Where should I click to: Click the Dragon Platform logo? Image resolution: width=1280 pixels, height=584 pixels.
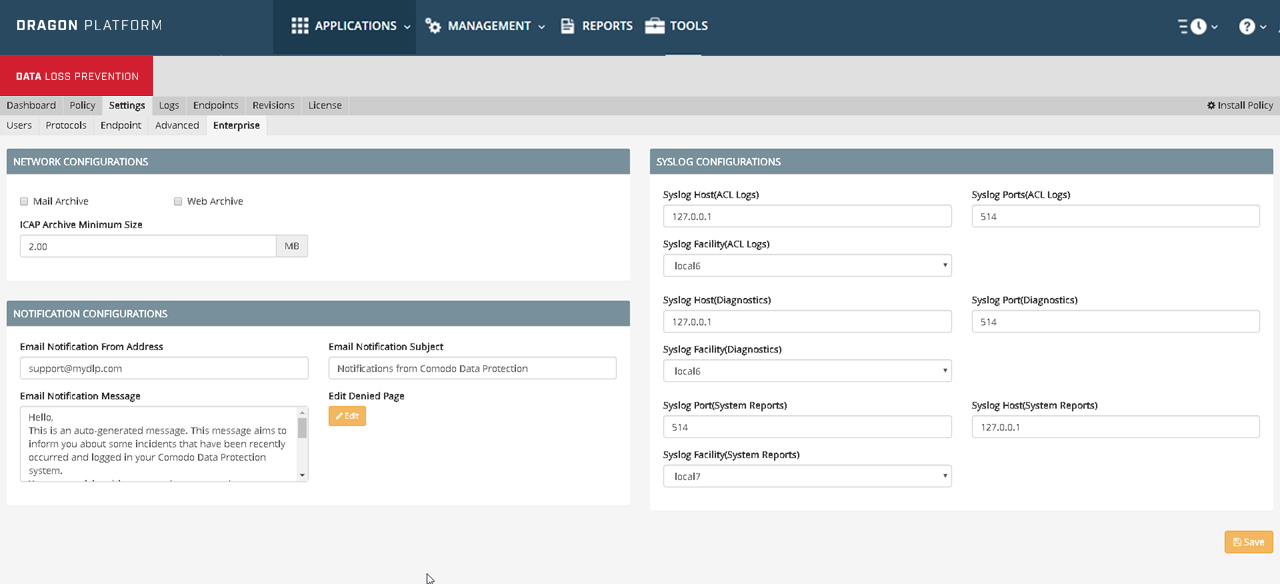coord(89,26)
